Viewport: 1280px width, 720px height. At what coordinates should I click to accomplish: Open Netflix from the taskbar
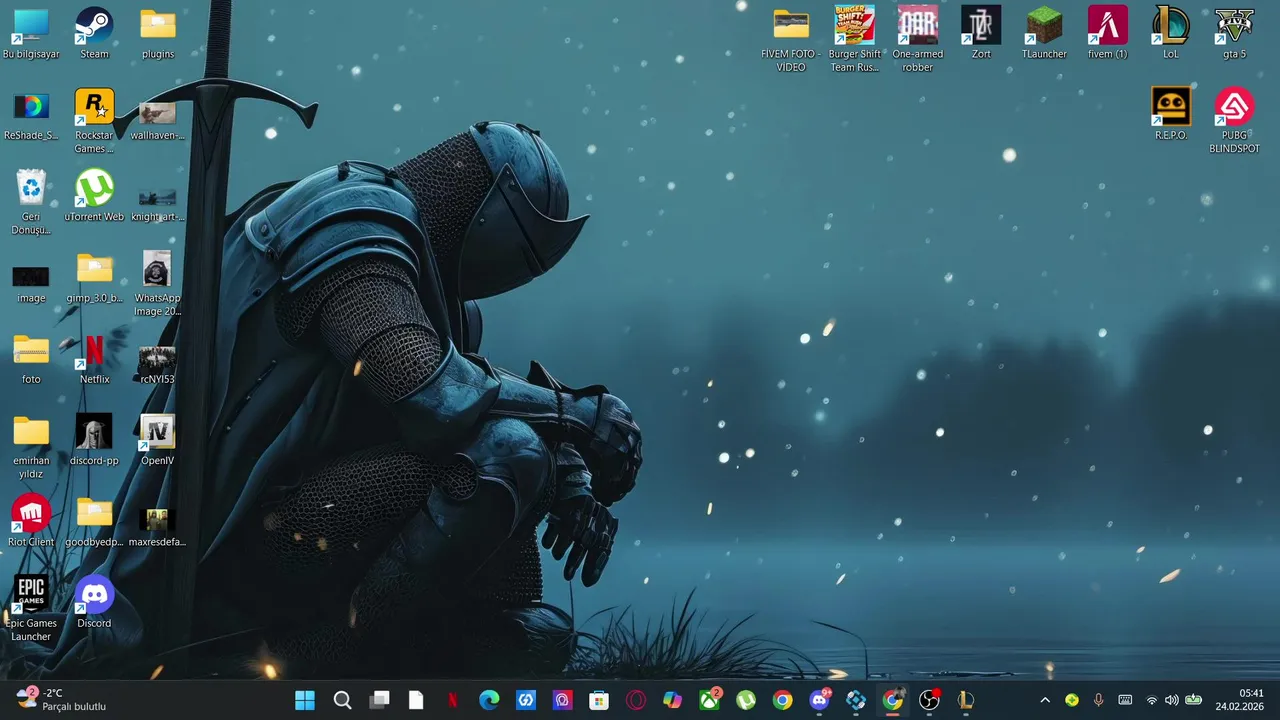point(452,700)
